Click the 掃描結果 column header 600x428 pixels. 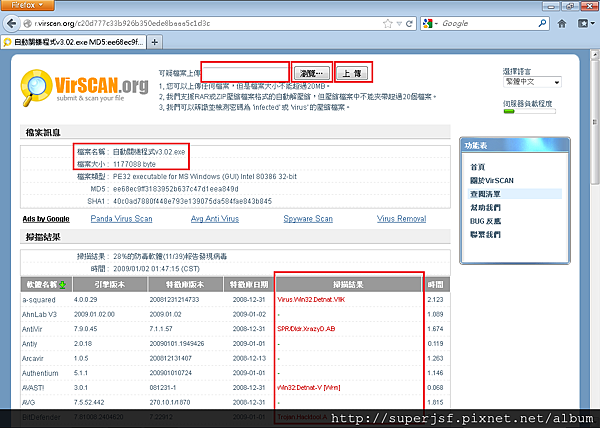348,285
